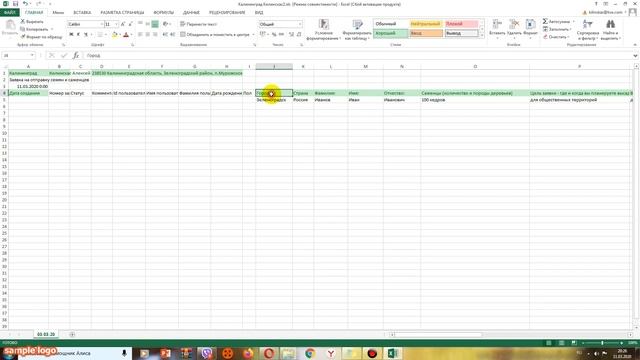This screenshot has height=360, width=640.
Task: Align cell text to the left
Action: pos(140,35)
